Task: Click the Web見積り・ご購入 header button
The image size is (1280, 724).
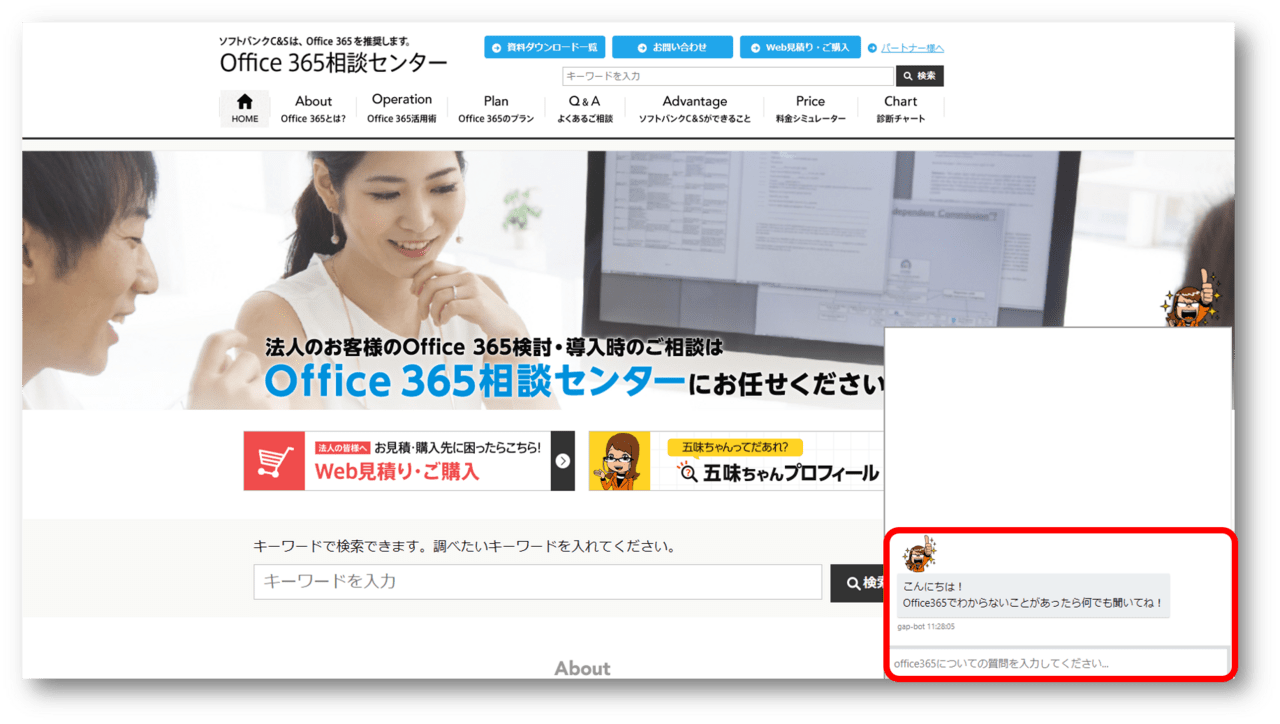Action: (x=800, y=47)
